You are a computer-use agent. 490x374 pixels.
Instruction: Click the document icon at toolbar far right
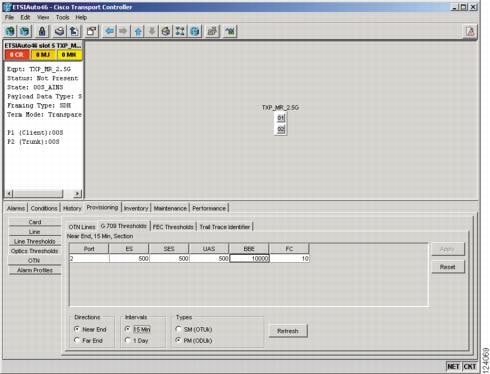[470, 32]
